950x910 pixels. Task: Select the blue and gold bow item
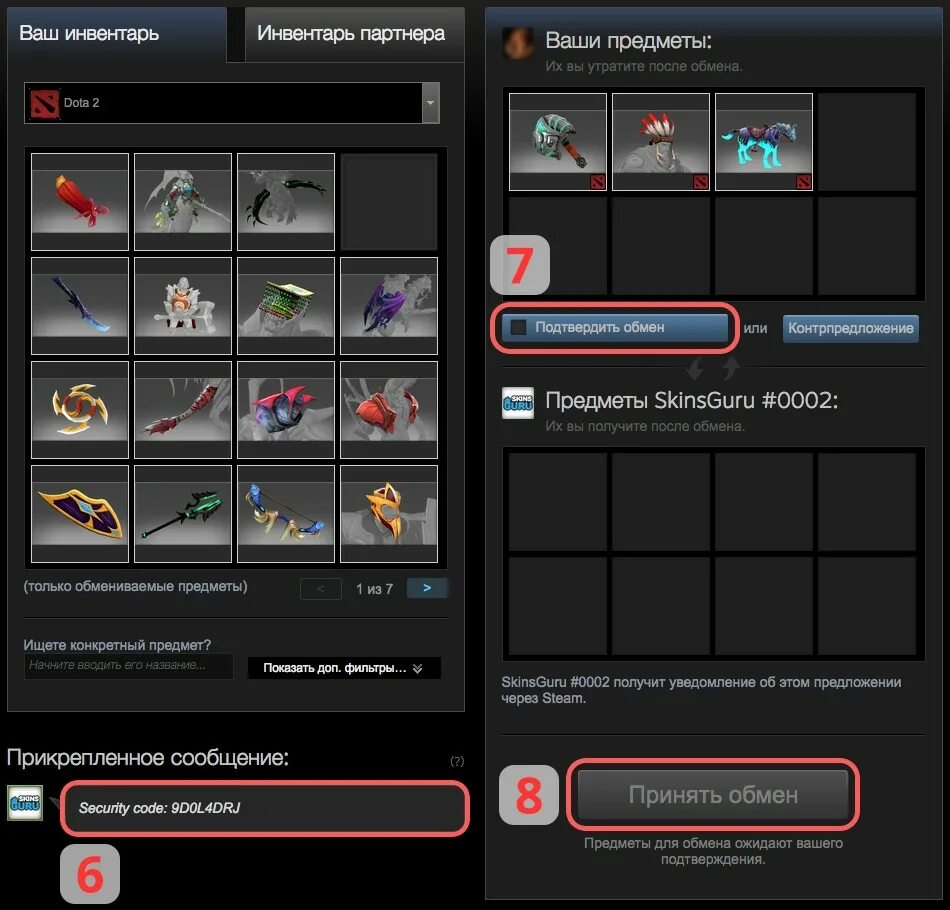click(x=286, y=514)
